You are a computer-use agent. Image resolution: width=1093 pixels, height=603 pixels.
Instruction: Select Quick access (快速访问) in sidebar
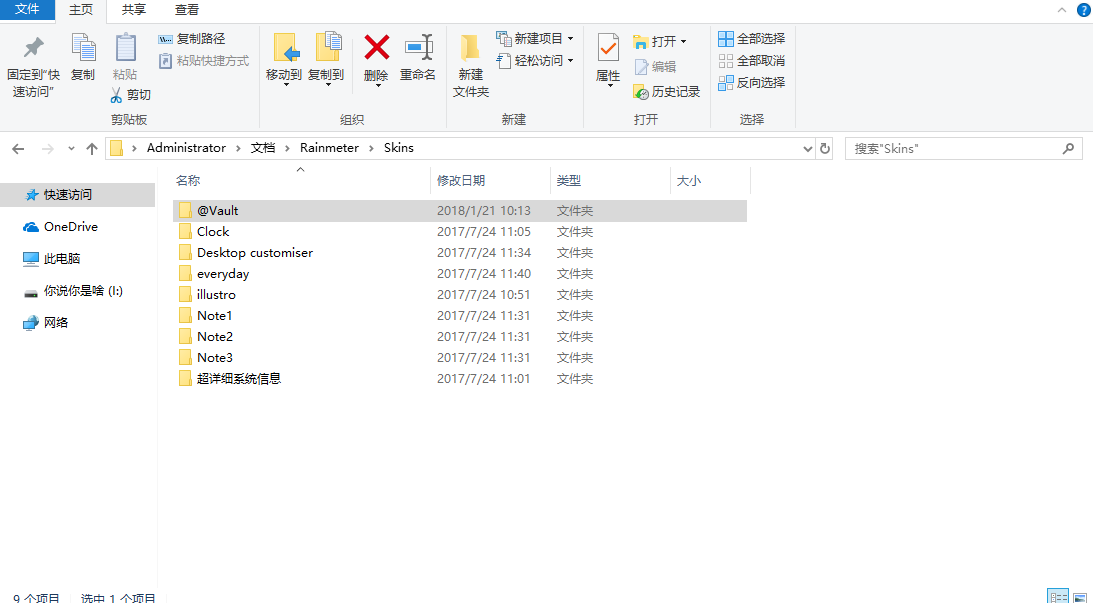tap(77, 194)
